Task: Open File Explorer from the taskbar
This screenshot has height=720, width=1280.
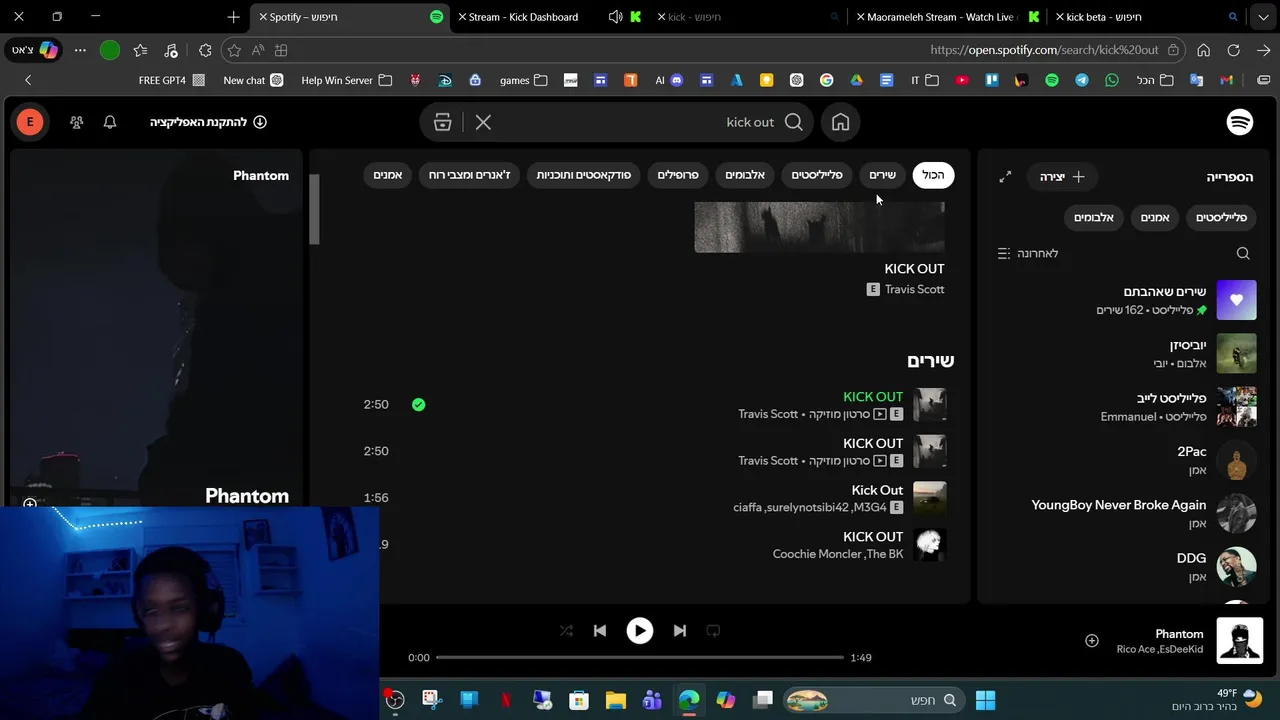Action: (x=615, y=700)
